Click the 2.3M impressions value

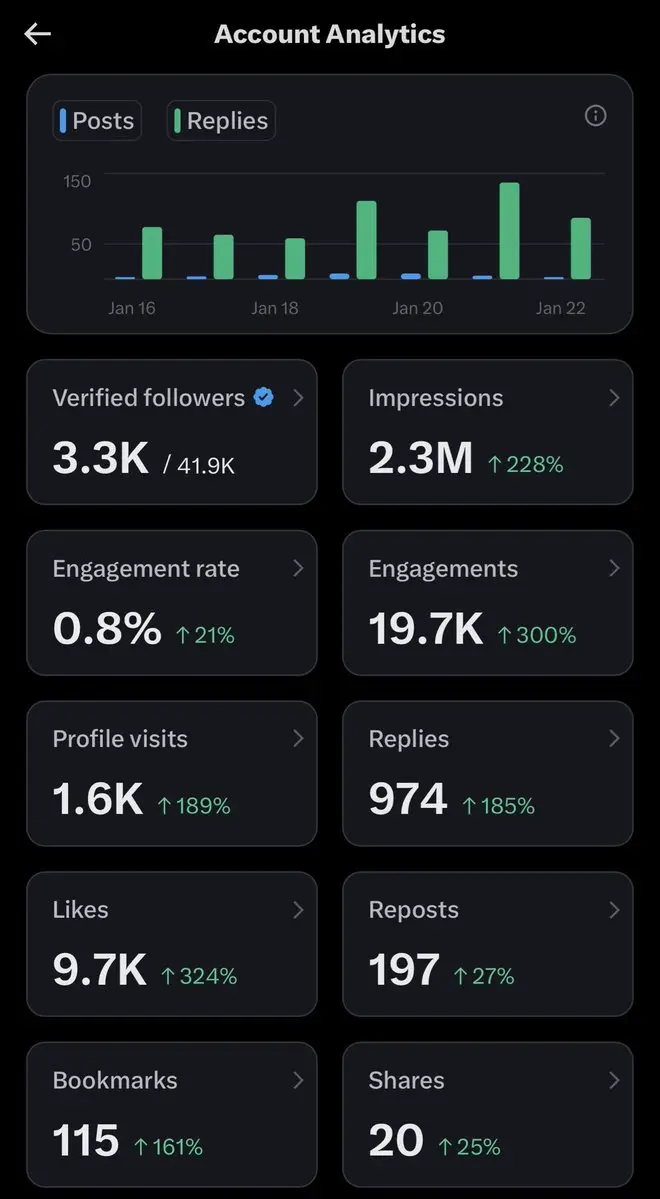click(x=420, y=458)
